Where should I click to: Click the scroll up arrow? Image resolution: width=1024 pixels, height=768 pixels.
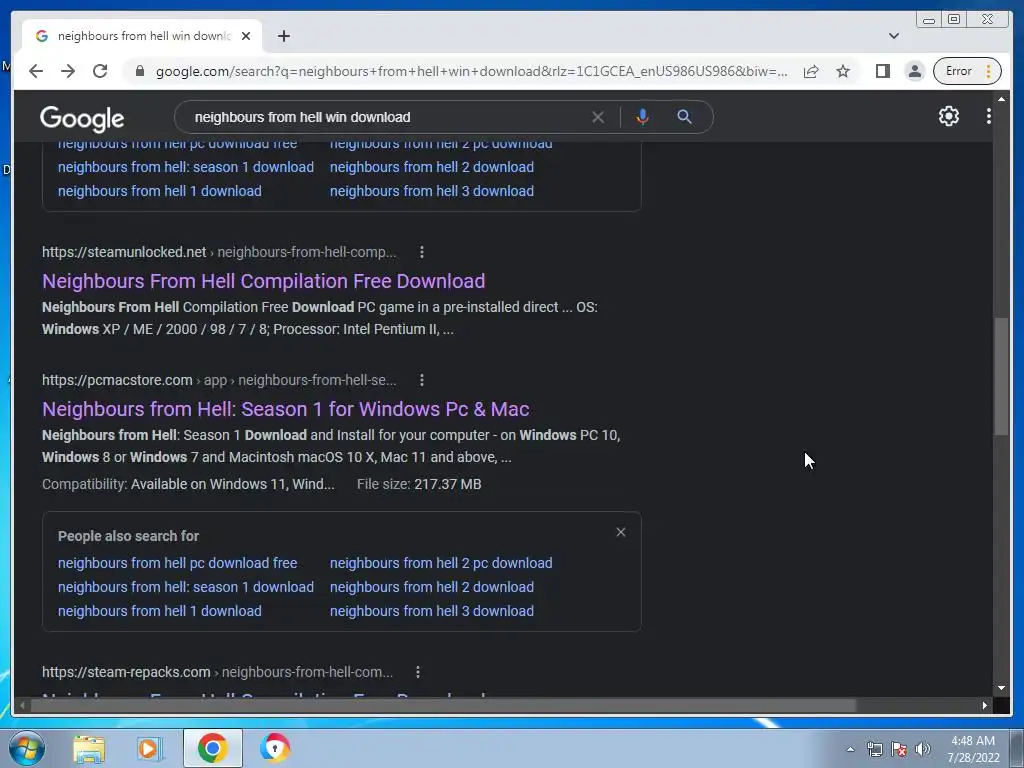[1001, 99]
